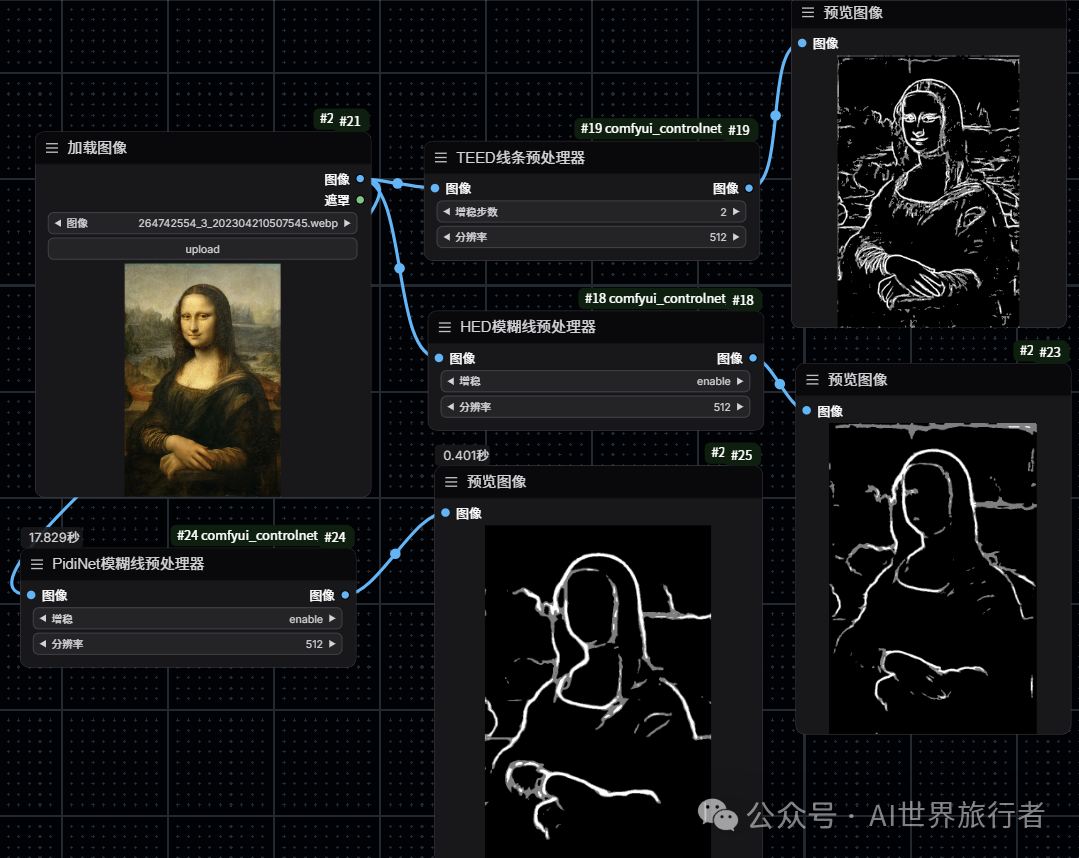Click the TEED line-art preview image

tap(928, 191)
